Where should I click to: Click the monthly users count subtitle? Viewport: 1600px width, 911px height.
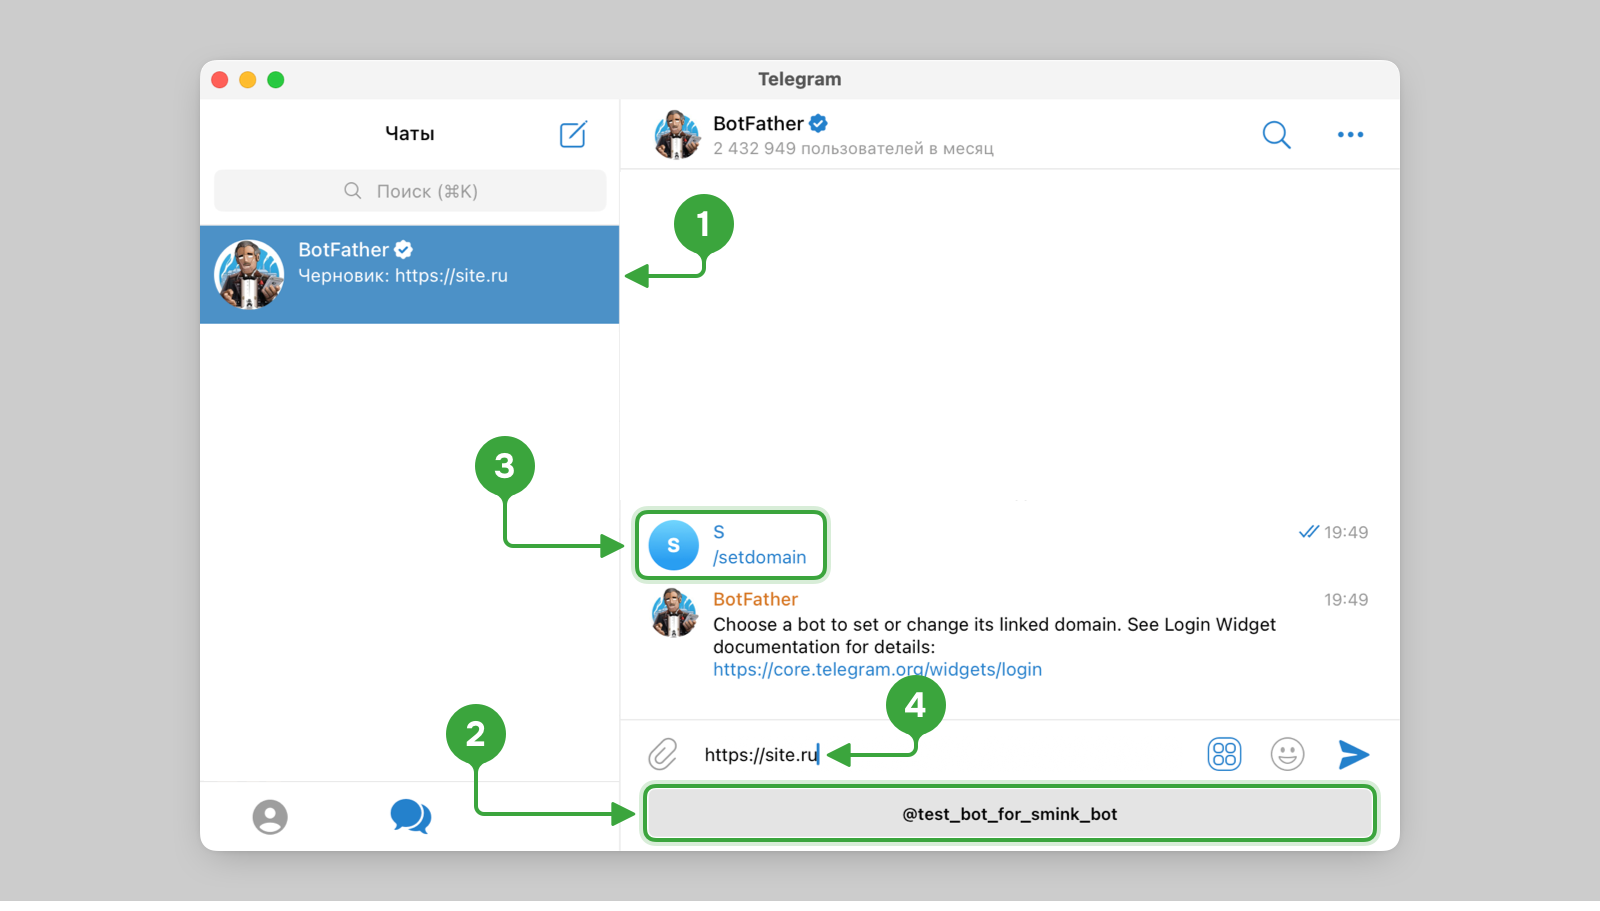tap(853, 148)
